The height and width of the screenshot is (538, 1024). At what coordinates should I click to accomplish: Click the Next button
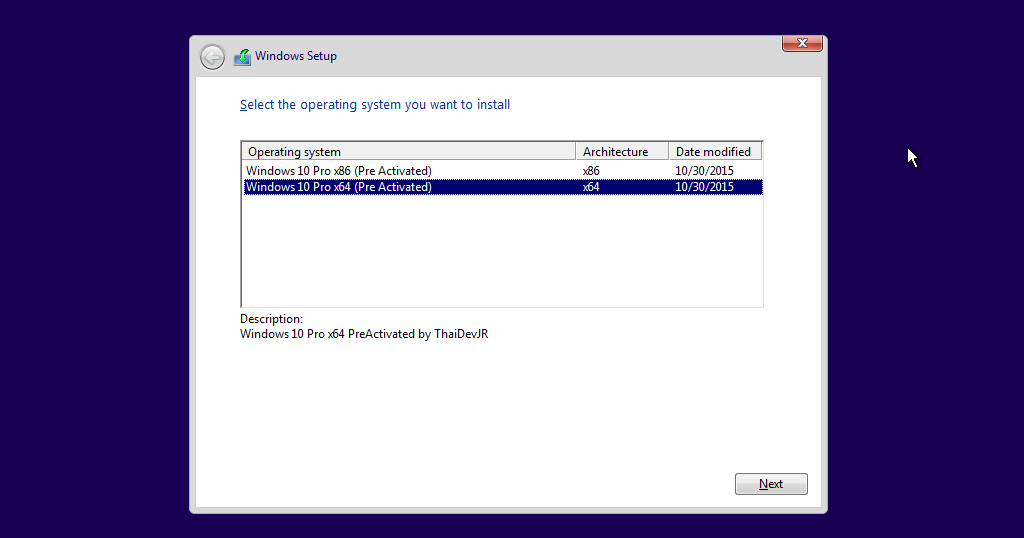[x=771, y=484]
